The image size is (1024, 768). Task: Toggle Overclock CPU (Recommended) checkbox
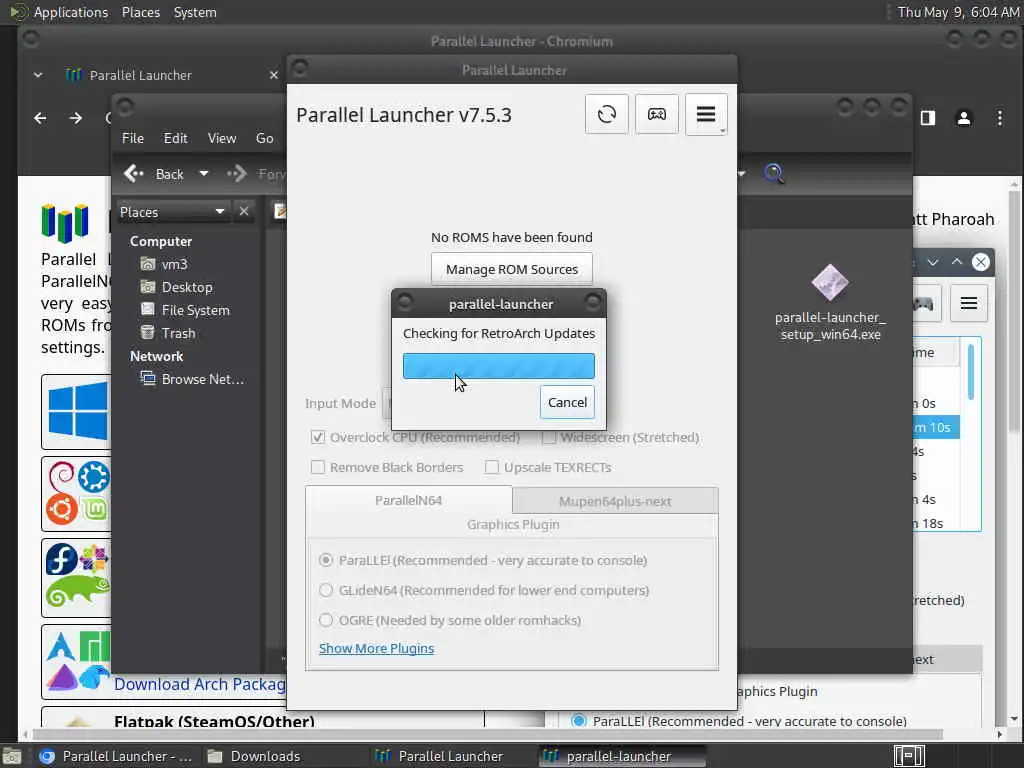click(317, 438)
